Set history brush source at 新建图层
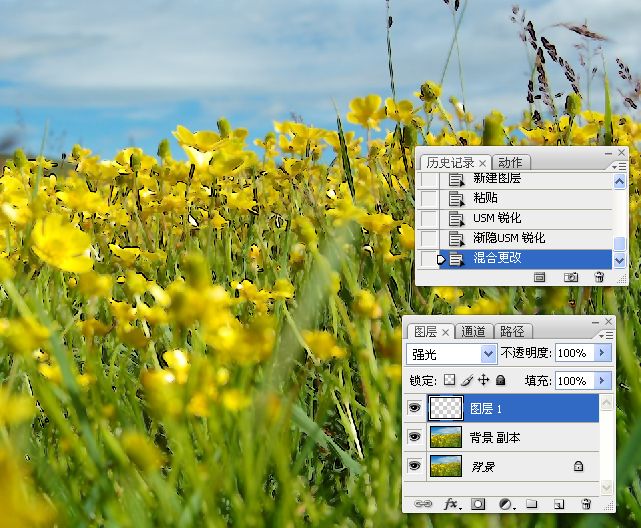The image size is (641, 528). click(428, 179)
